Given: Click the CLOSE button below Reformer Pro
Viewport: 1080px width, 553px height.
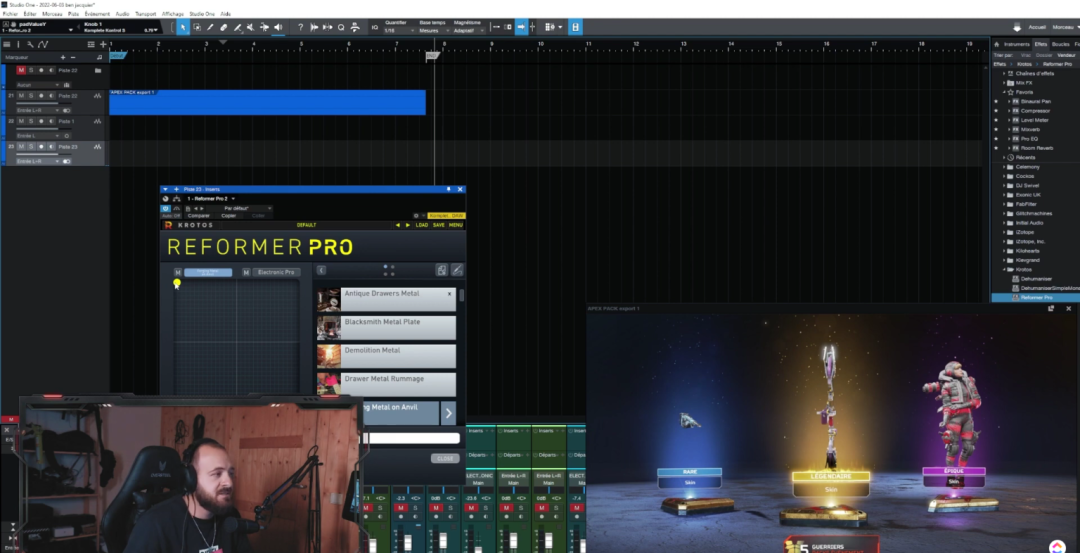Looking at the screenshot, I should tap(445, 458).
